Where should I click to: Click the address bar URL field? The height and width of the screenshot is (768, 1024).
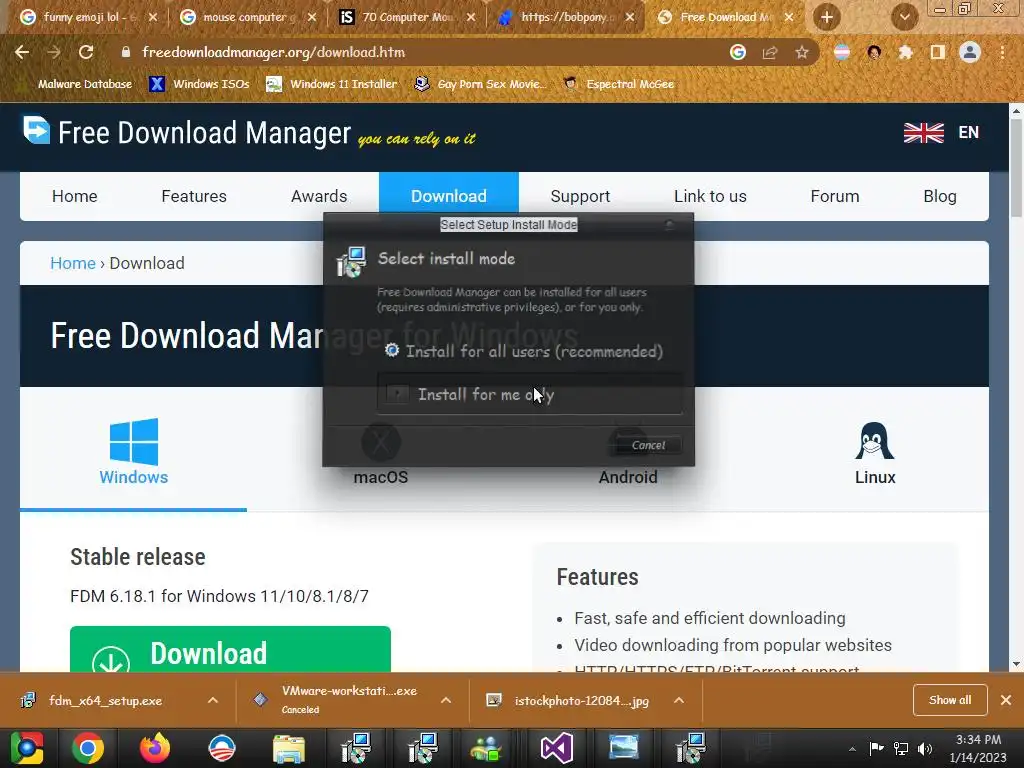(x=418, y=52)
